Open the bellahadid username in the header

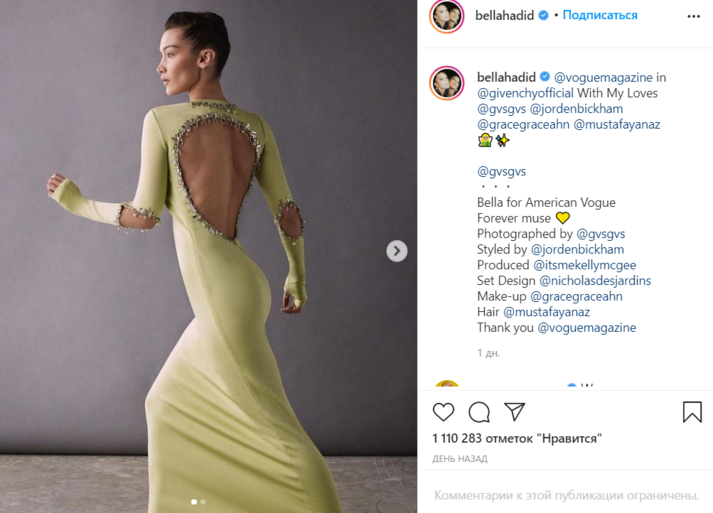click(504, 15)
